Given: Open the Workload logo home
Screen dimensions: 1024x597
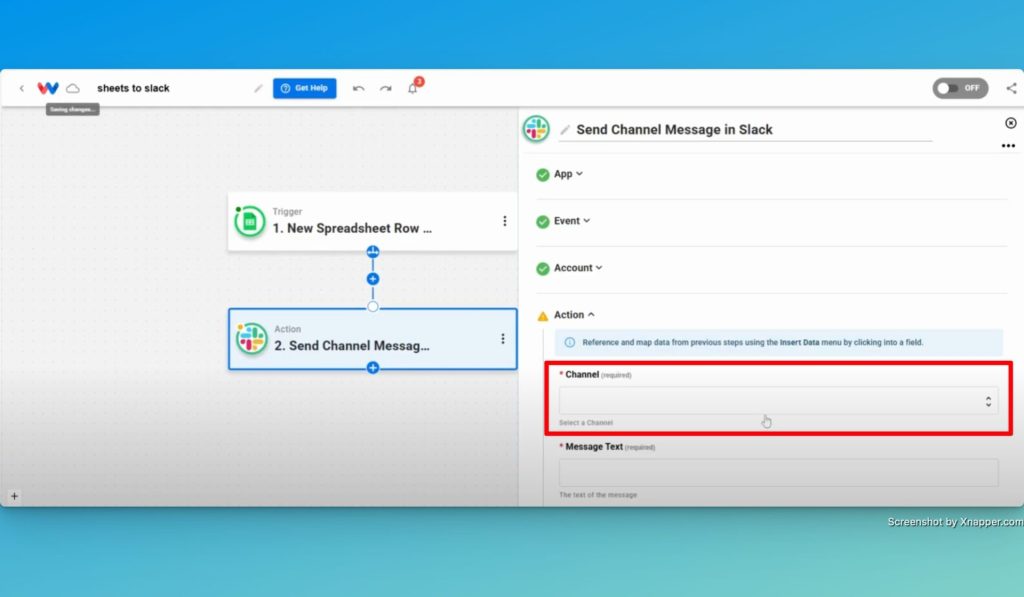Looking at the screenshot, I should (x=48, y=88).
